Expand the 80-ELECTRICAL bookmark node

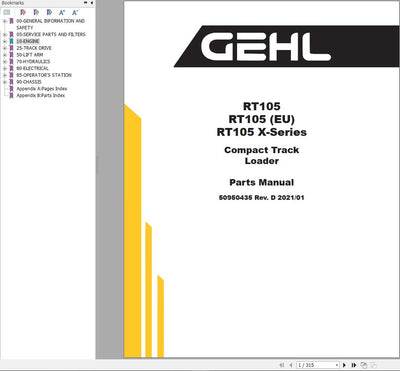pos(5,68)
